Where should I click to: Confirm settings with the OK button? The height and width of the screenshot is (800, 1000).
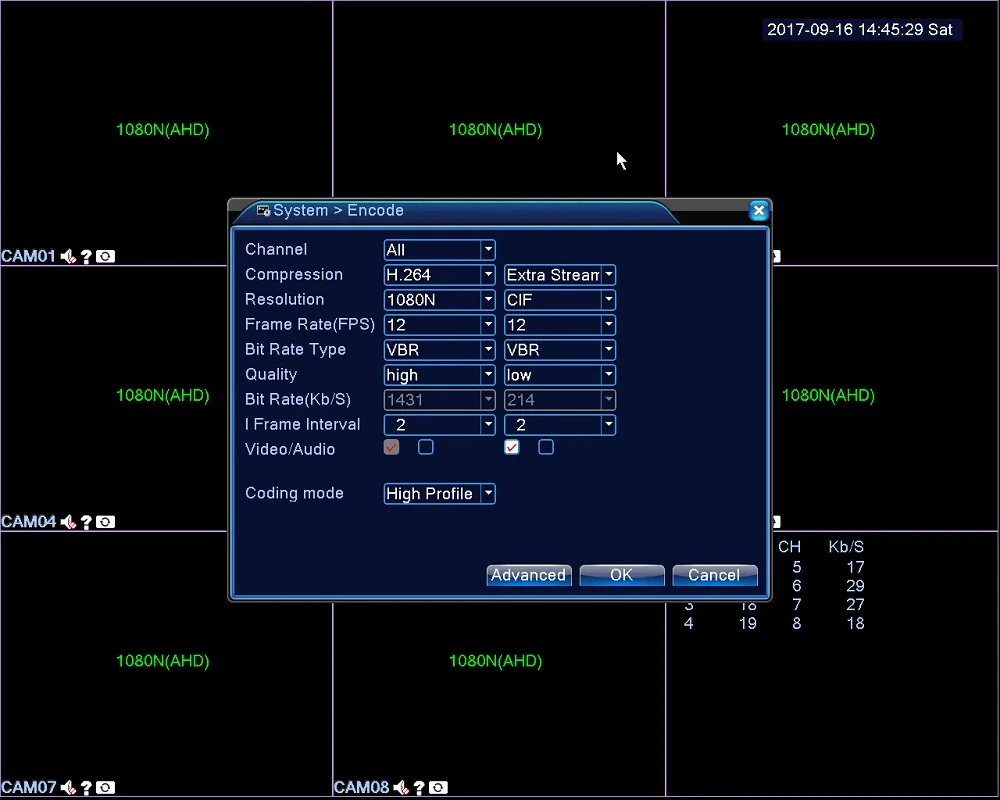coord(622,575)
